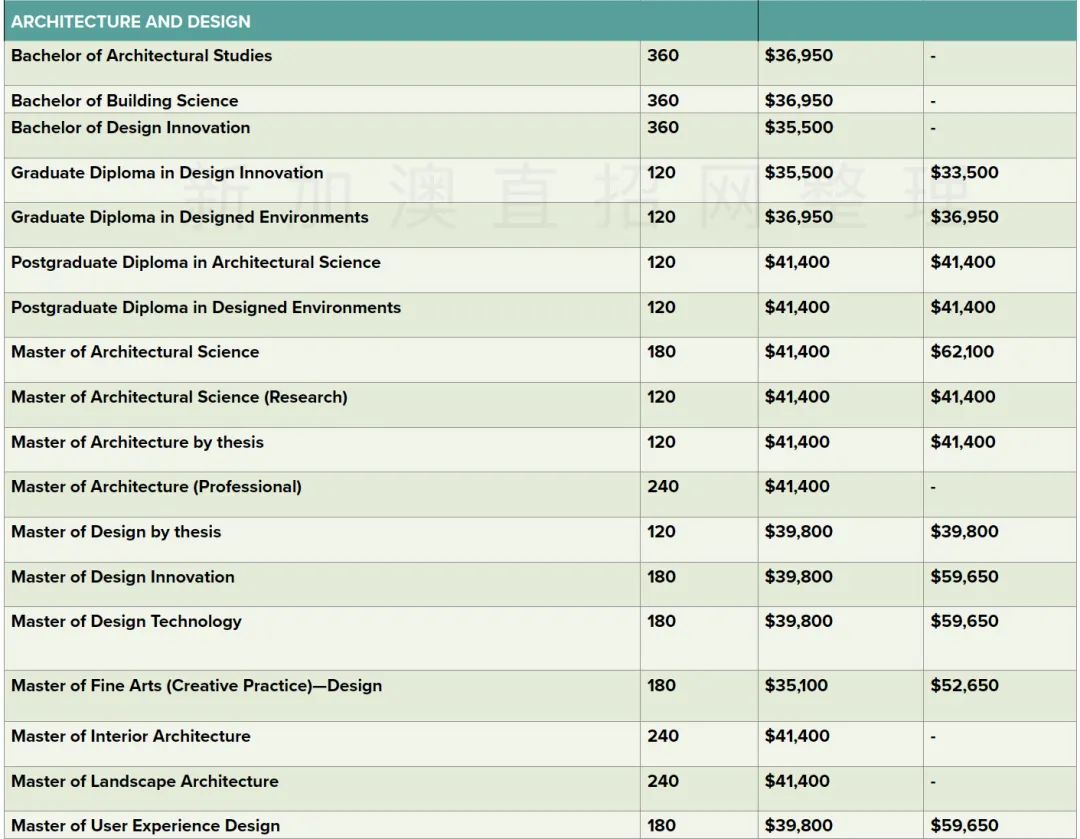Select 120 points for Master of Design by thesis

click(x=661, y=532)
